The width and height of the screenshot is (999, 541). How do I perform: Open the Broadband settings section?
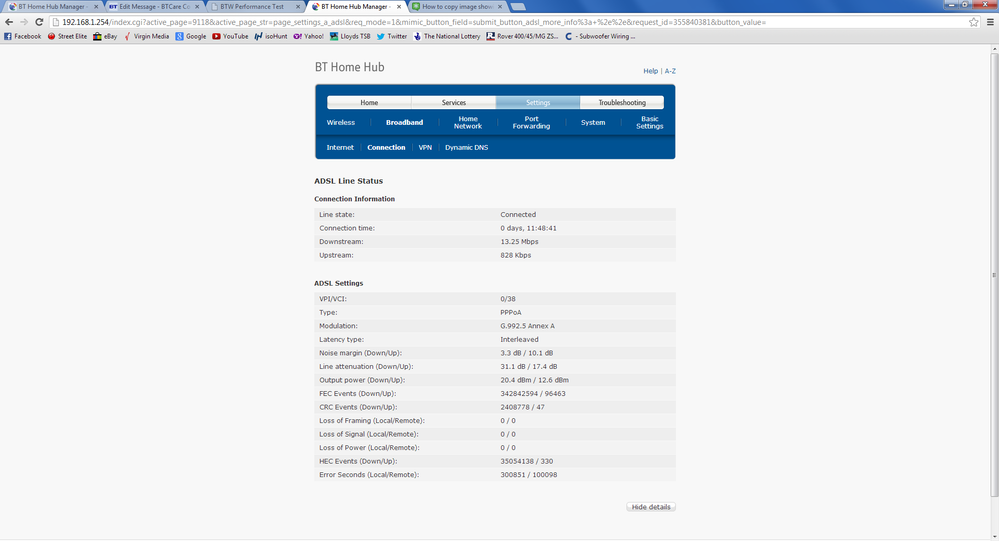pos(405,122)
